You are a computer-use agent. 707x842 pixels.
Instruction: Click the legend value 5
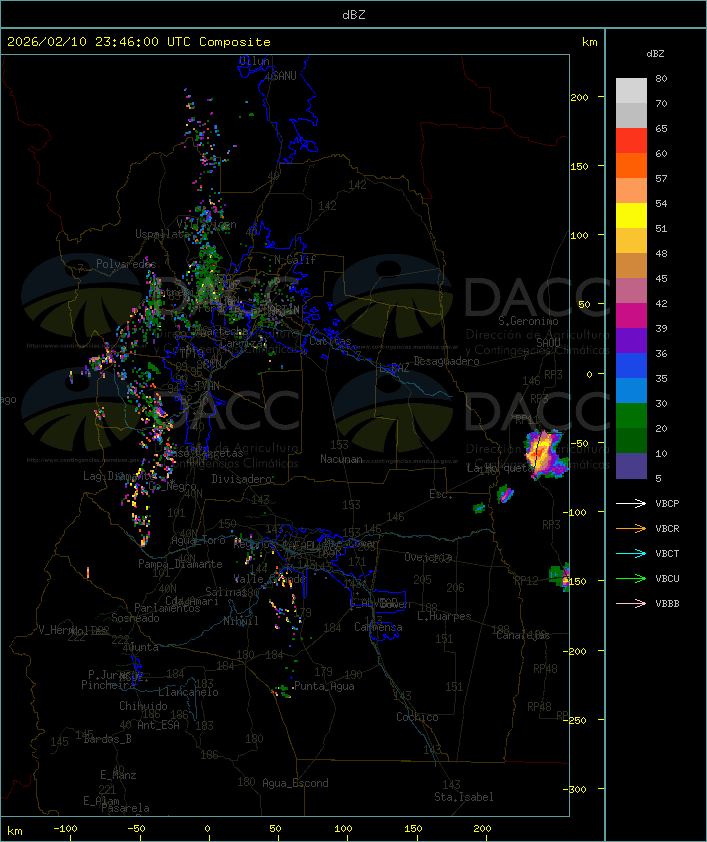[x=658, y=478]
